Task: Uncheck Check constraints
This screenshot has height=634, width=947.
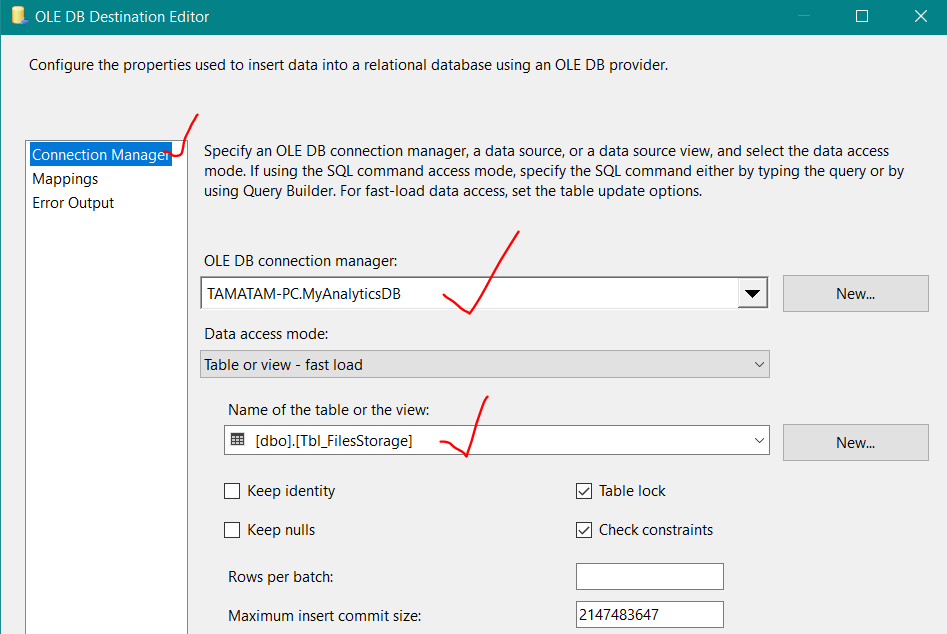Action: (584, 530)
